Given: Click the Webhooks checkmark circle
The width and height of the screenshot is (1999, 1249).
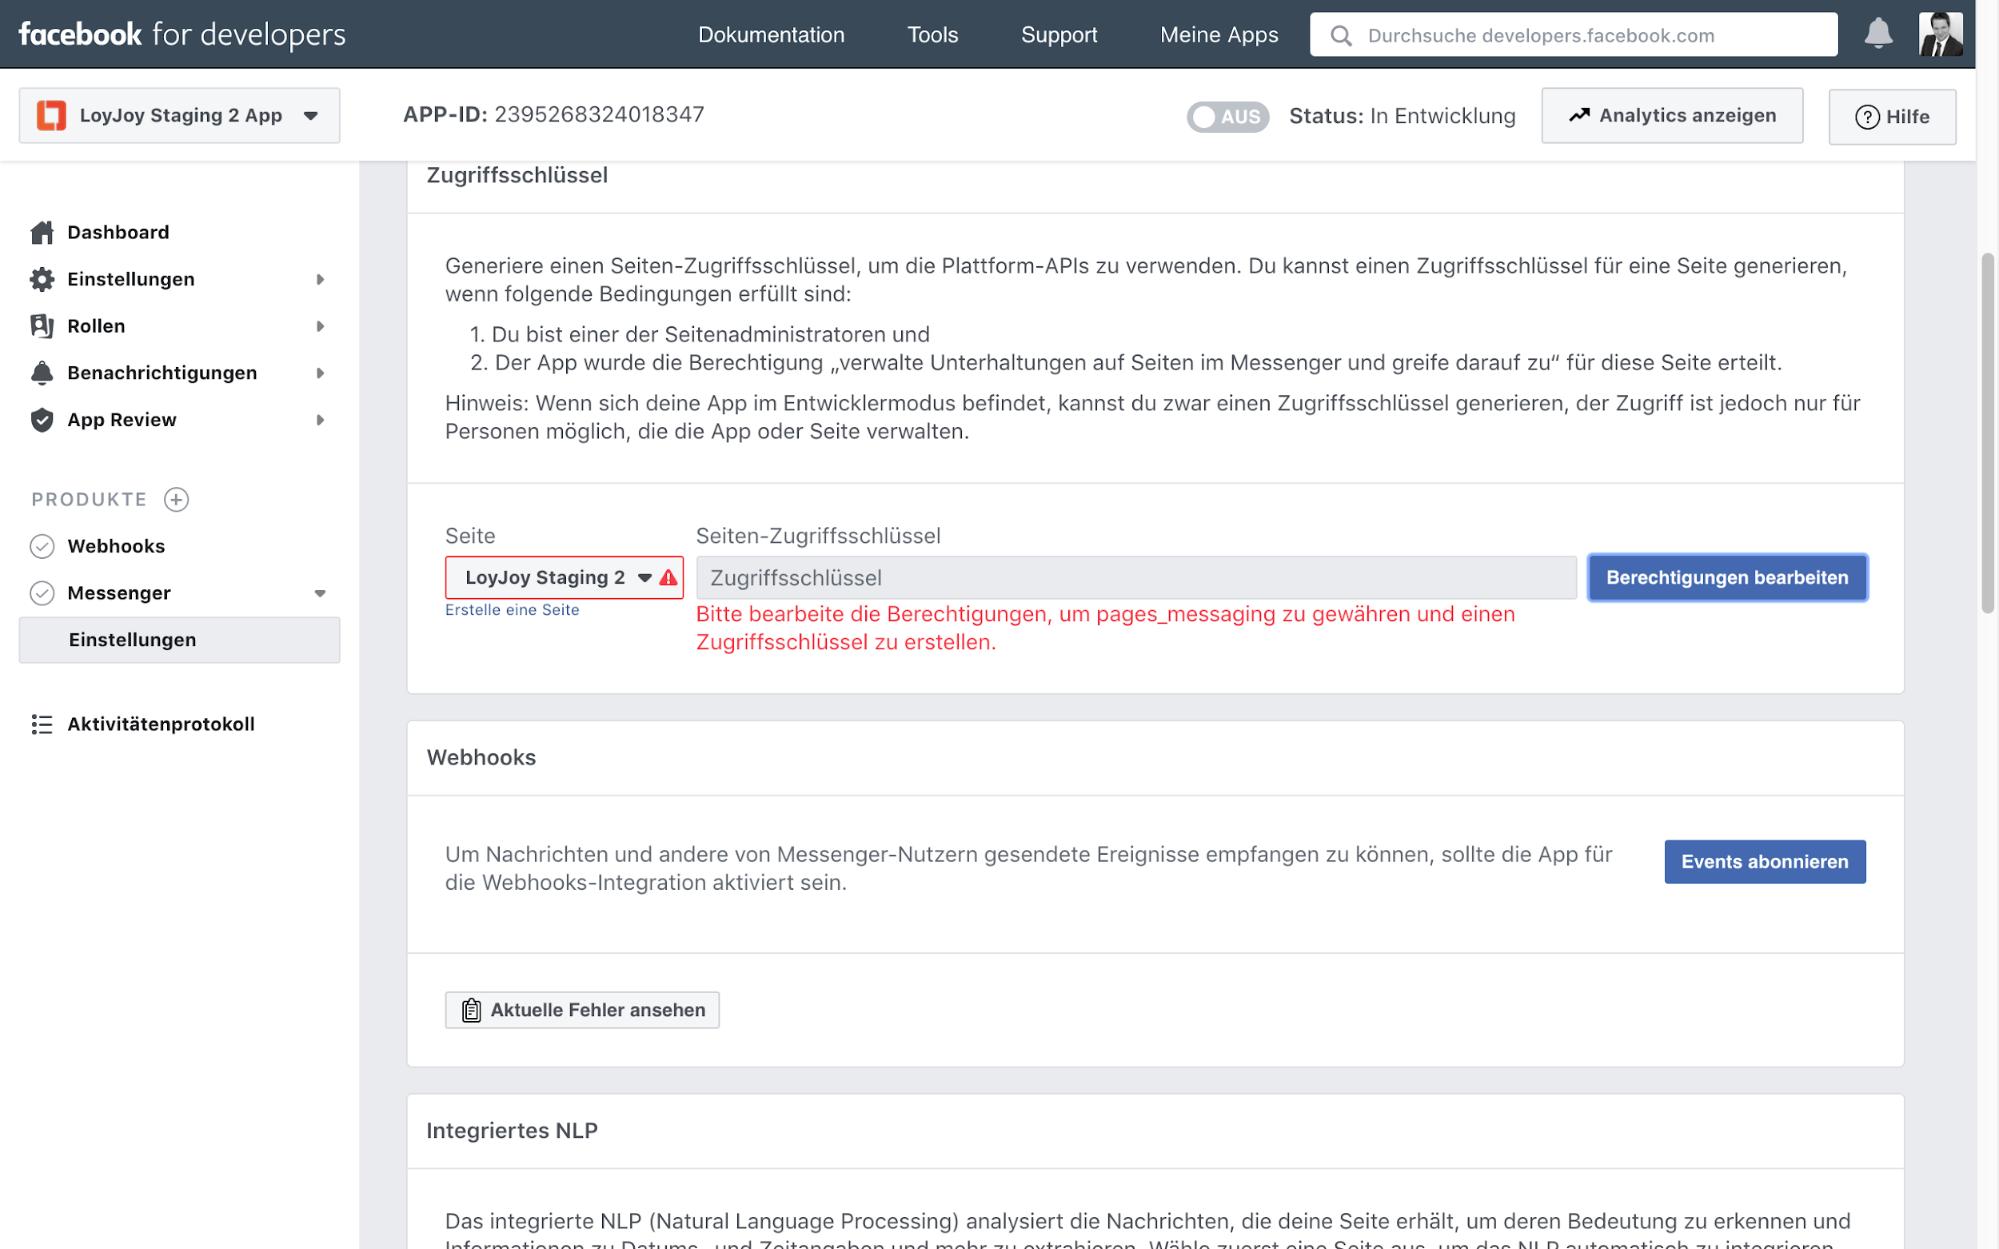Looking at the screenshot, I should point(42,546).
